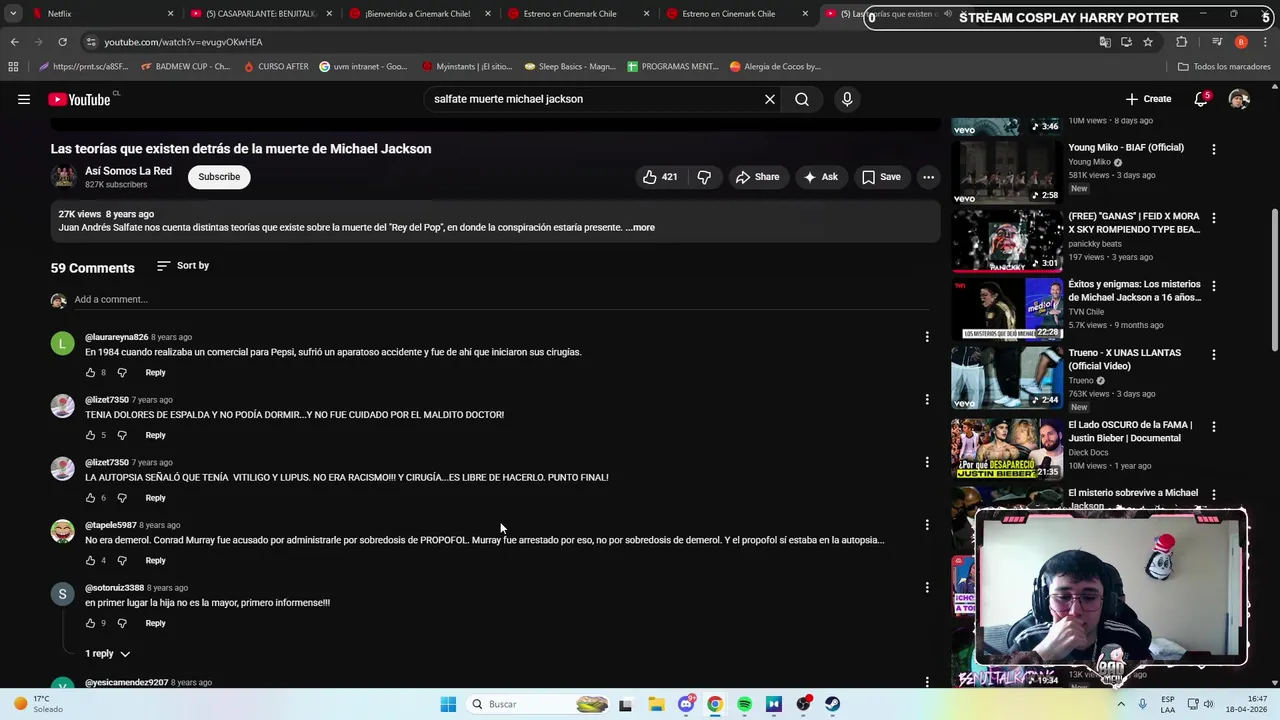
Task: Clear the search box text
Action: coord(770,99)
